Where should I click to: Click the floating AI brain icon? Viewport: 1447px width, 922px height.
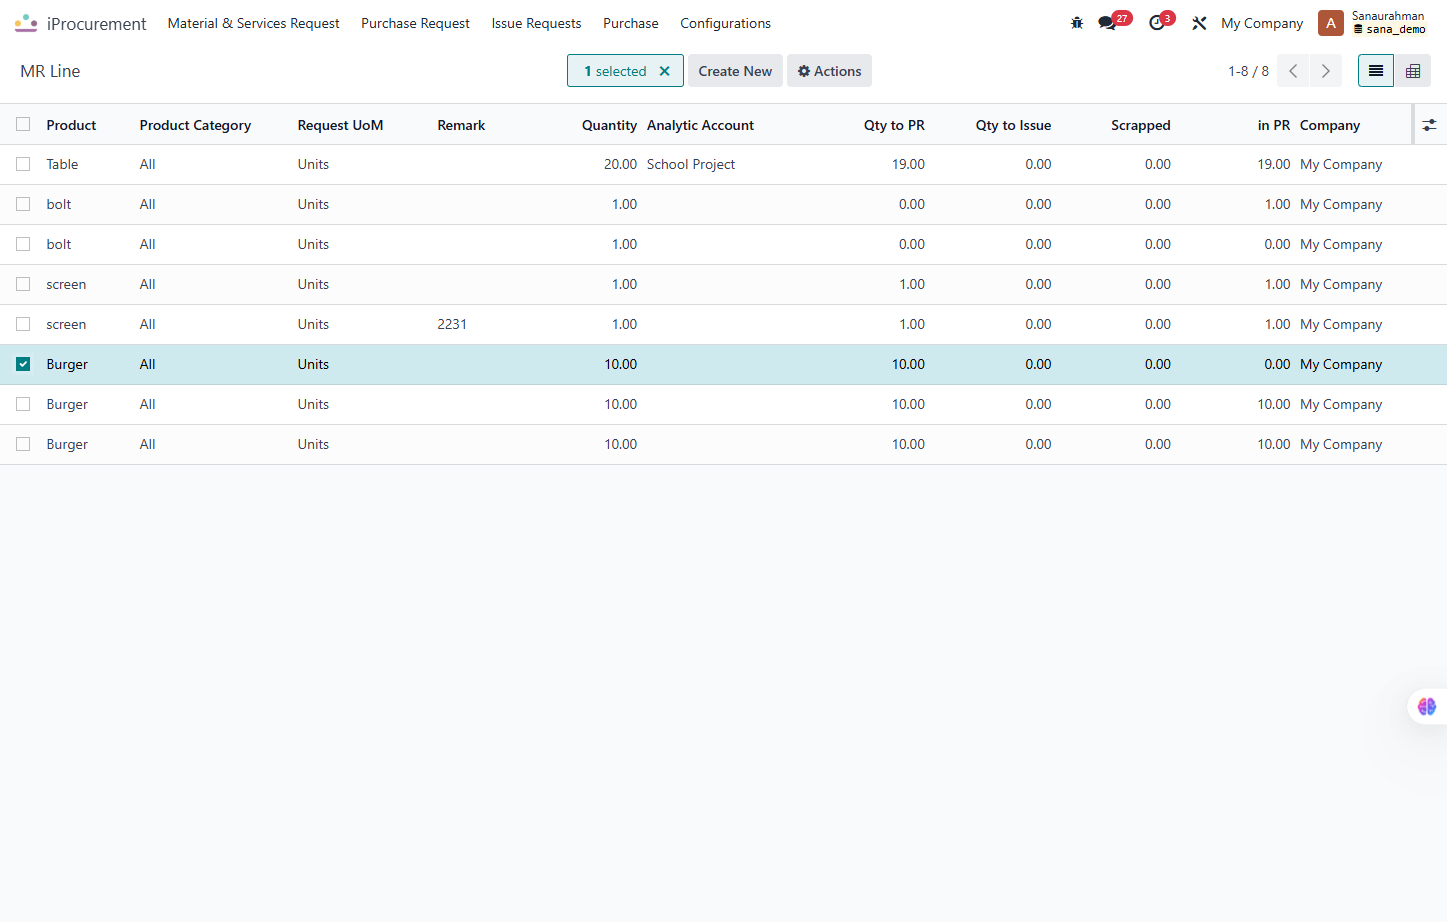[1427, 707]
